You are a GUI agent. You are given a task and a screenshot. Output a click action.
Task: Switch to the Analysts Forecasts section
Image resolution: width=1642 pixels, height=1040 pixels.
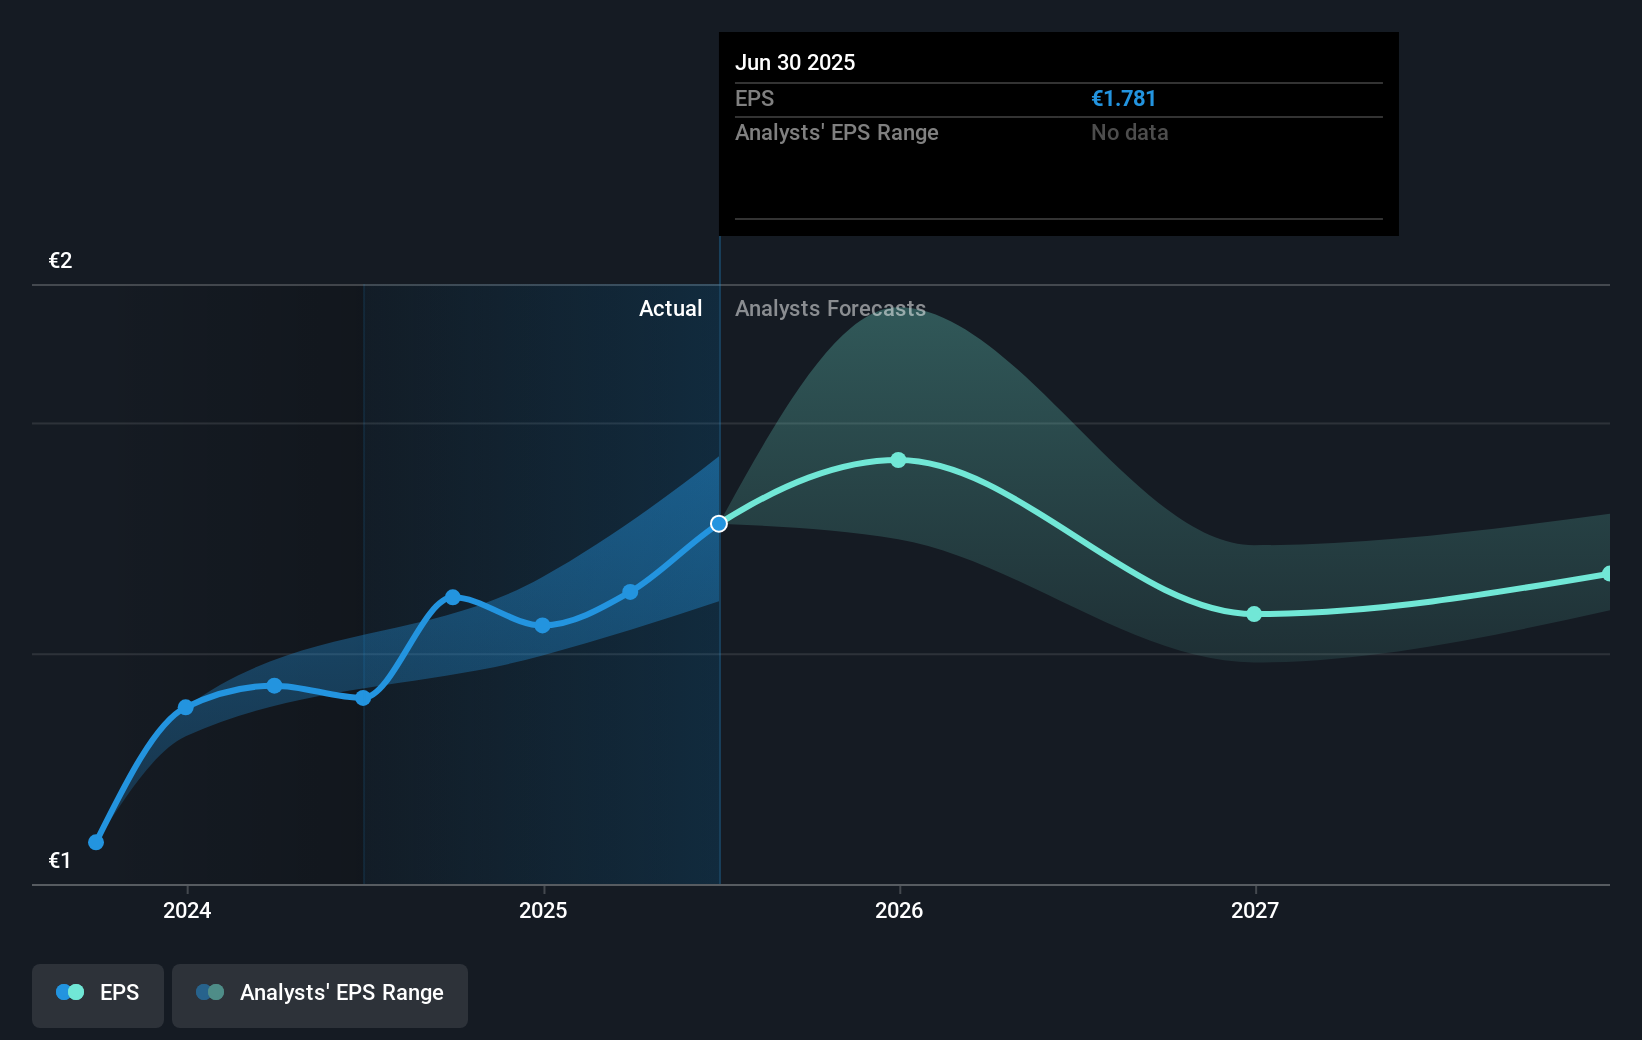point(829,308)
